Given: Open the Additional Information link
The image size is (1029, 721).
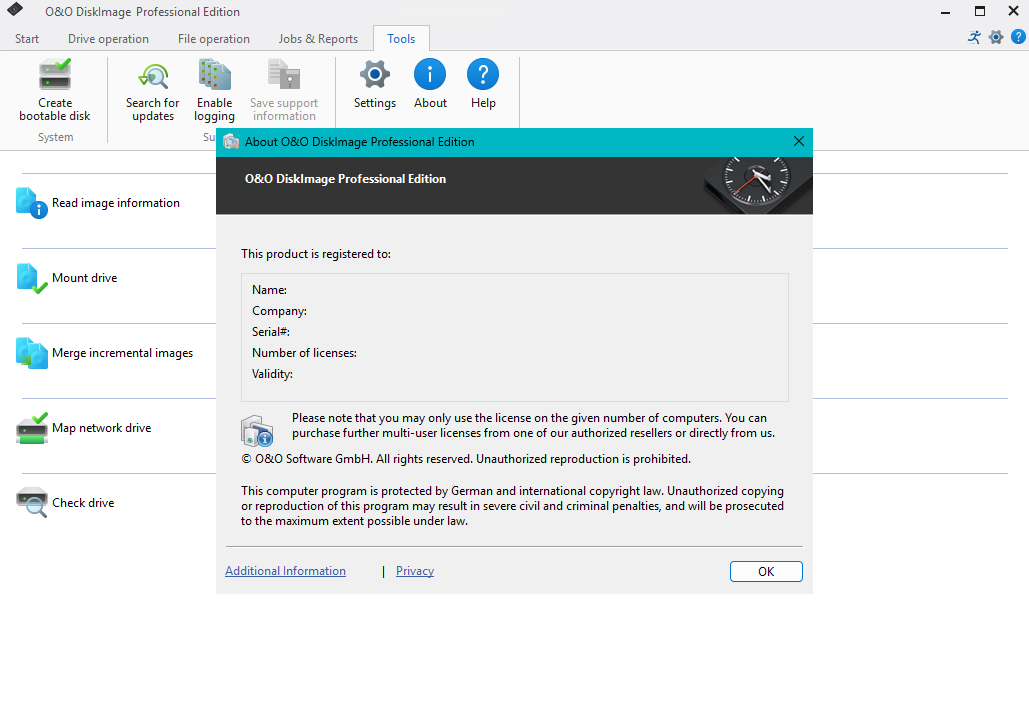Looking at the screenshot, I should pyautogui.click(x=285, y=571).
